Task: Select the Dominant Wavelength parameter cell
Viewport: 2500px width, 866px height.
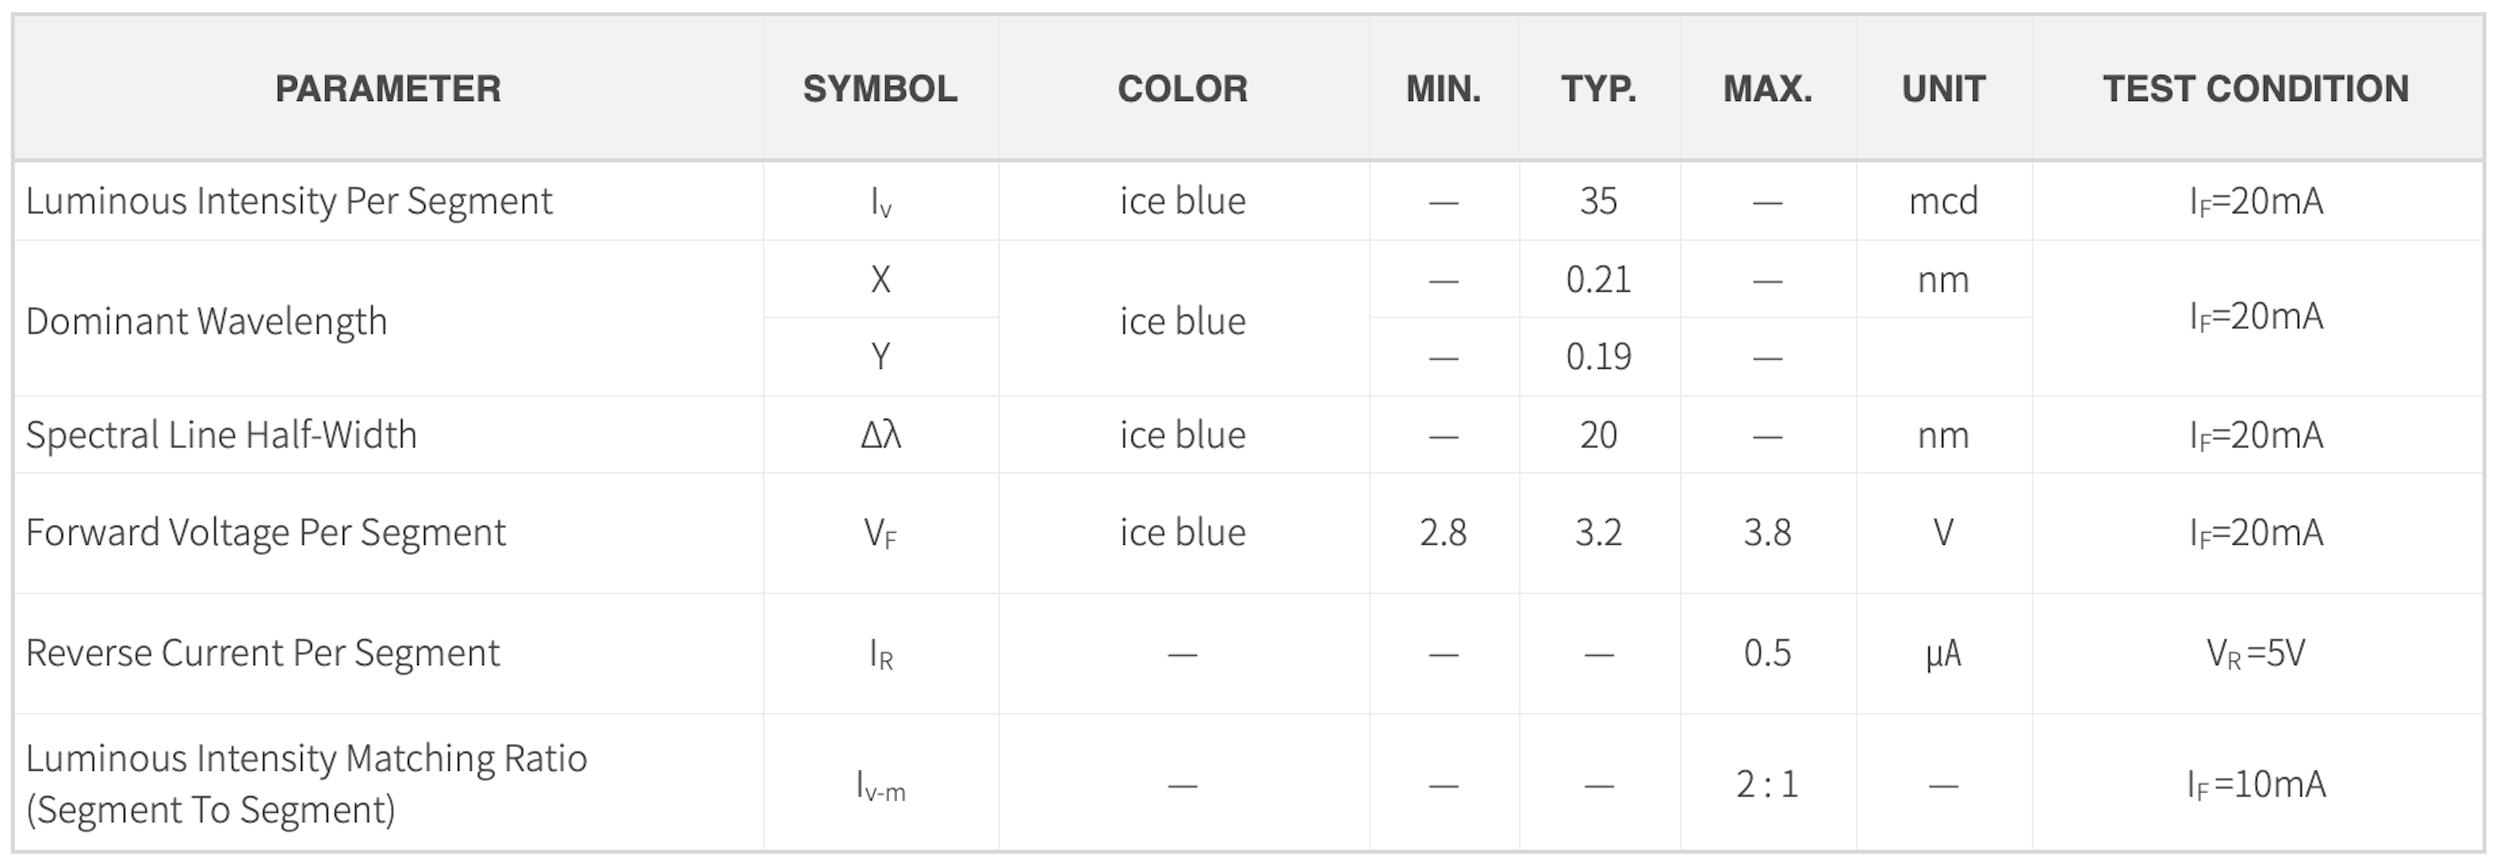Action: click(x=388, y=319)
